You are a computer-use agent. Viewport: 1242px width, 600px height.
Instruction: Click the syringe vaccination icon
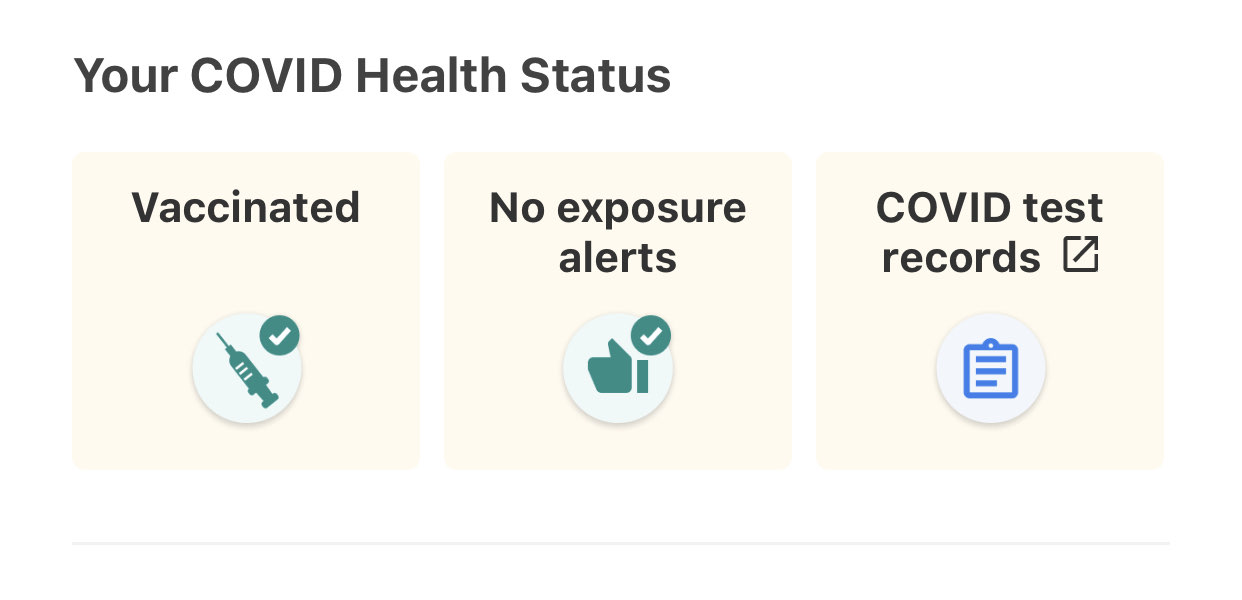(x=246, y=372)
